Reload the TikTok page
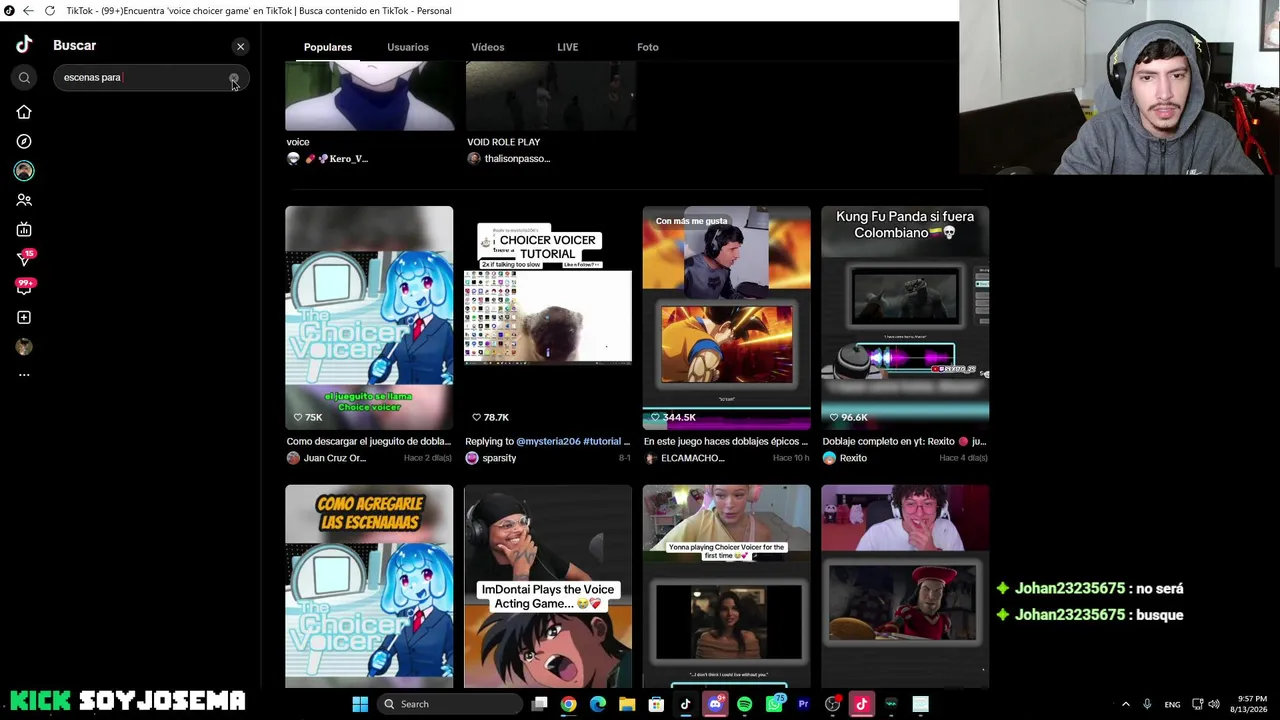Image resolution: width=1280 pixels, height=720 pixels. [49, 11]
